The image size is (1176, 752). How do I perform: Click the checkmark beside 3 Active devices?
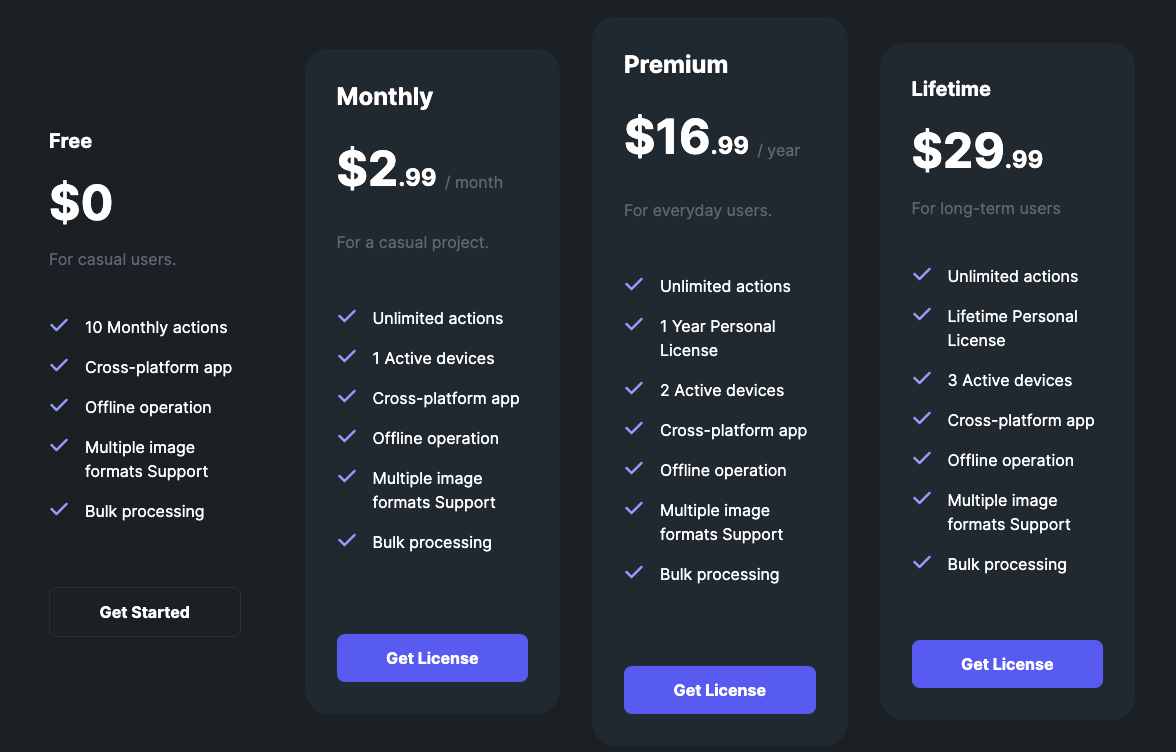coord(921,379)
